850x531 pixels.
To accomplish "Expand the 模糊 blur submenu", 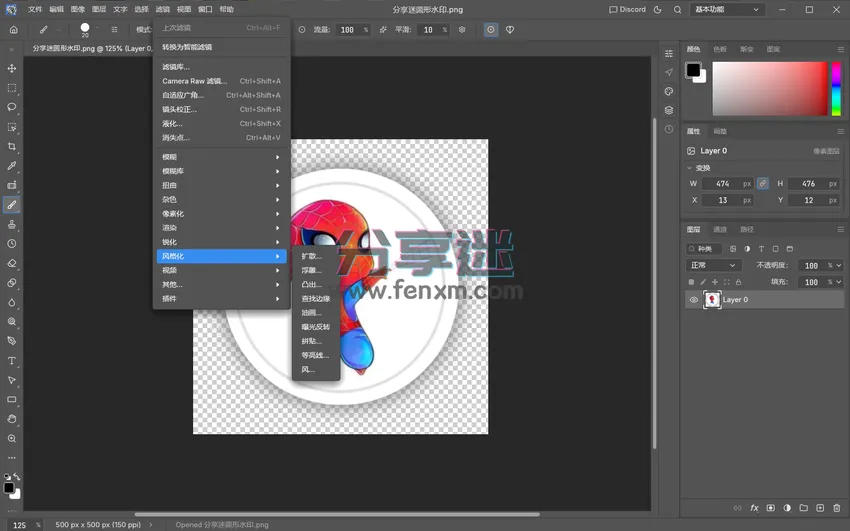I will (221, 157).
